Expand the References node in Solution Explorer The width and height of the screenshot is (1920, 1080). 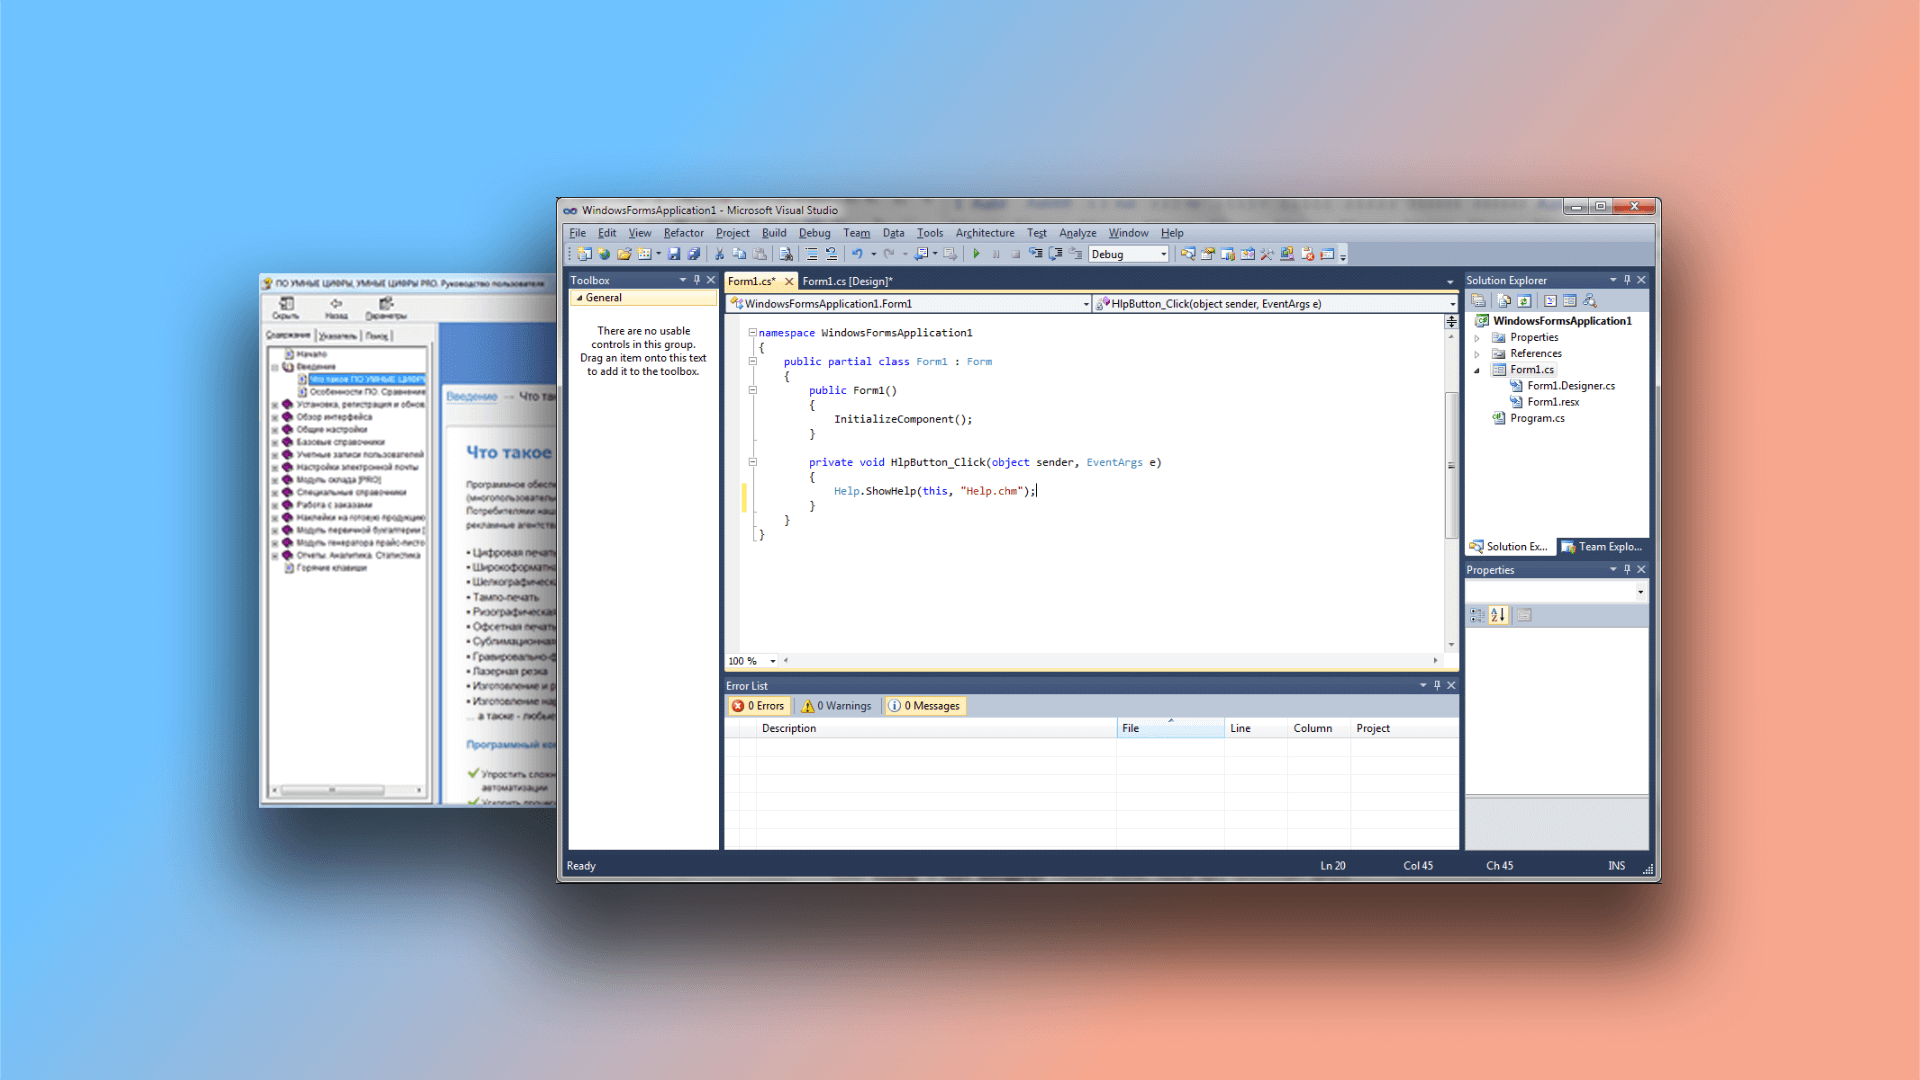click(1477, 354)
